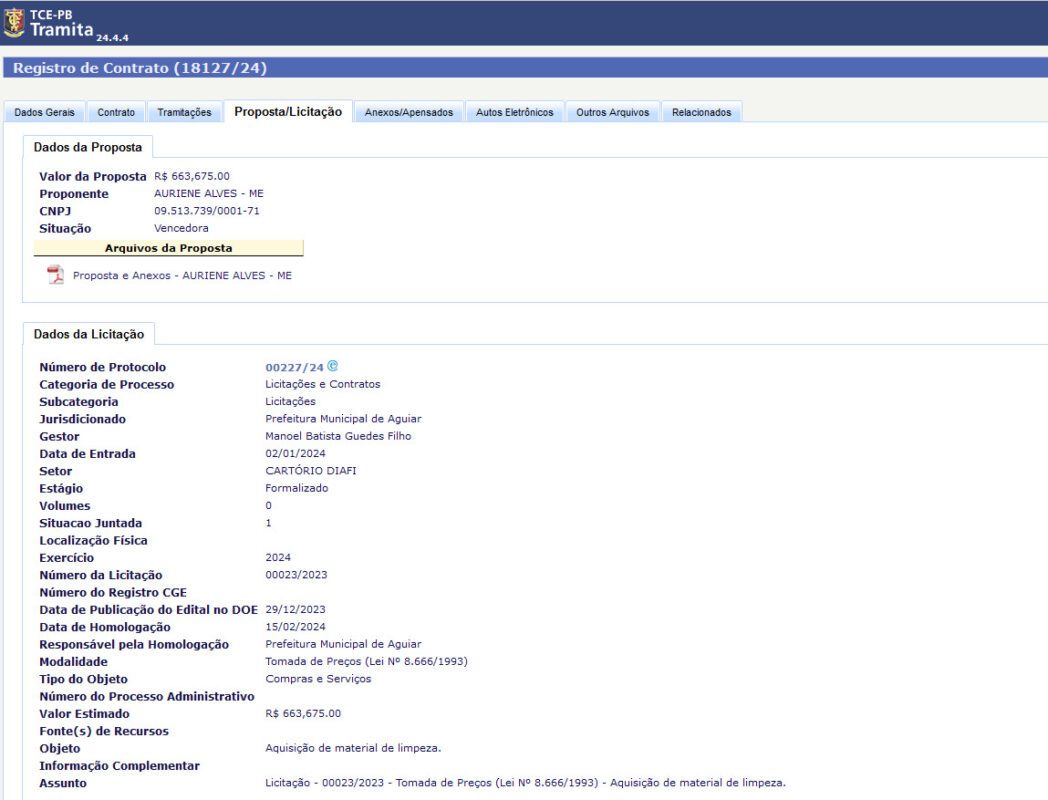Click the Registro de Contrato (18127/24) title
1048x800 pixels.
coord(140,68)
